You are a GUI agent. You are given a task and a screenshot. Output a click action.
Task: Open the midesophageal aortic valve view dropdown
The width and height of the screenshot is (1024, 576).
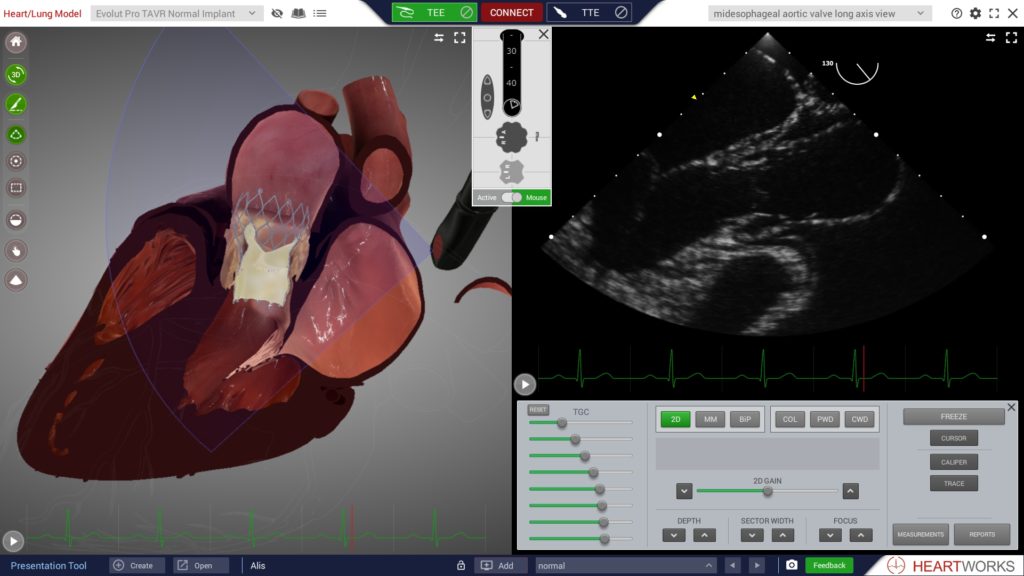click(x=819, y=13)
